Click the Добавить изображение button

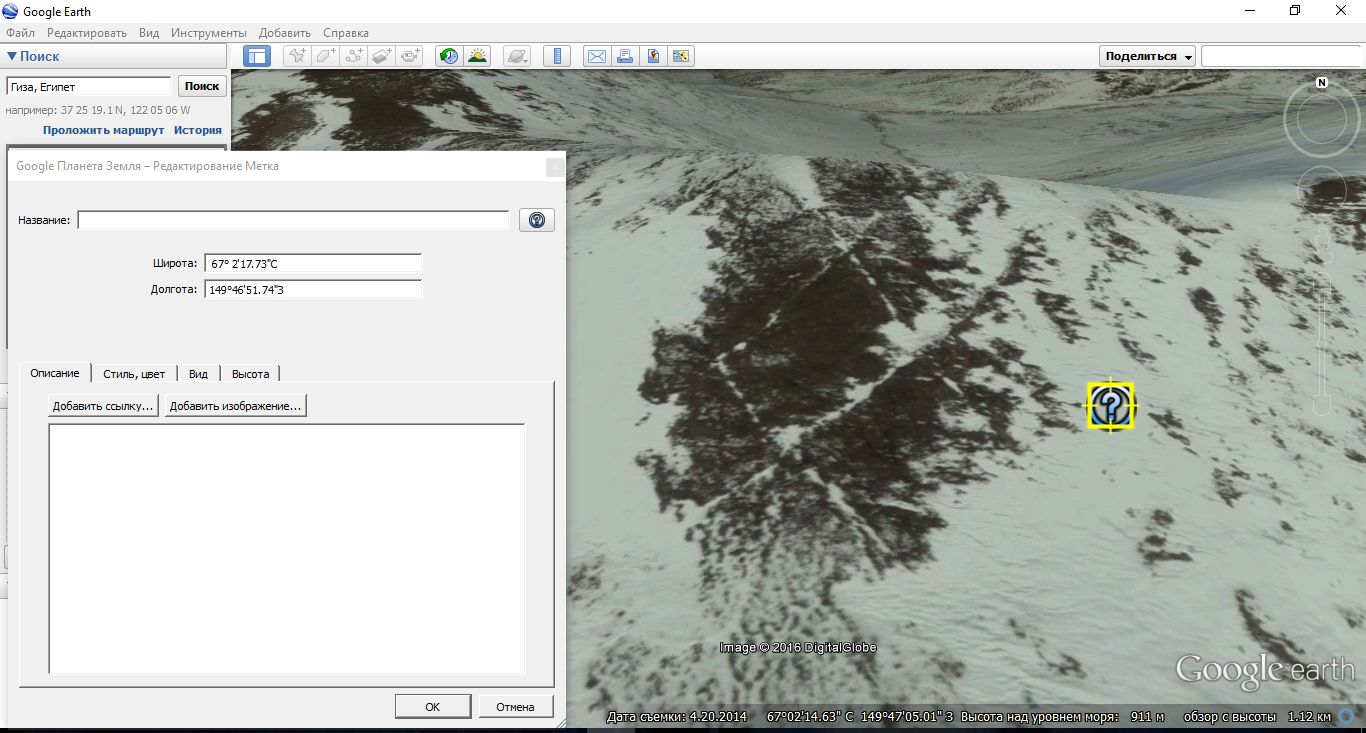pos(235,406)
